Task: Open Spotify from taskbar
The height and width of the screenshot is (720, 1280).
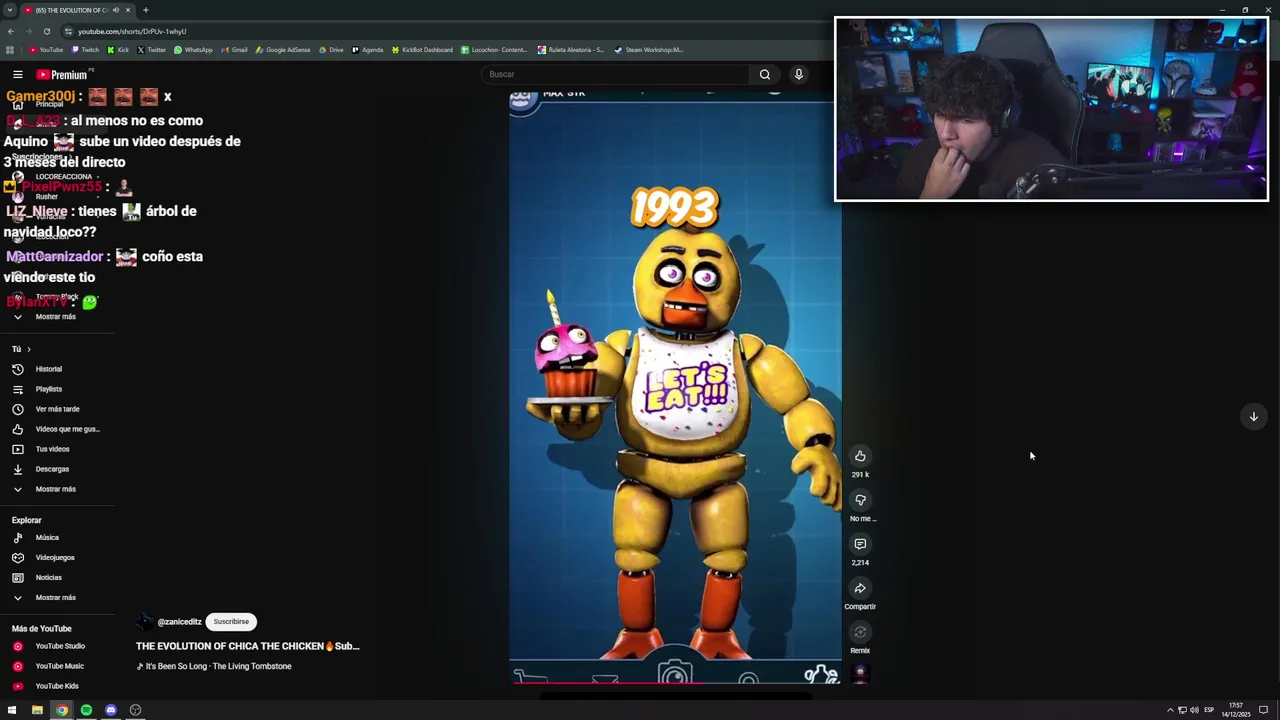Action: tap(86, 710)
